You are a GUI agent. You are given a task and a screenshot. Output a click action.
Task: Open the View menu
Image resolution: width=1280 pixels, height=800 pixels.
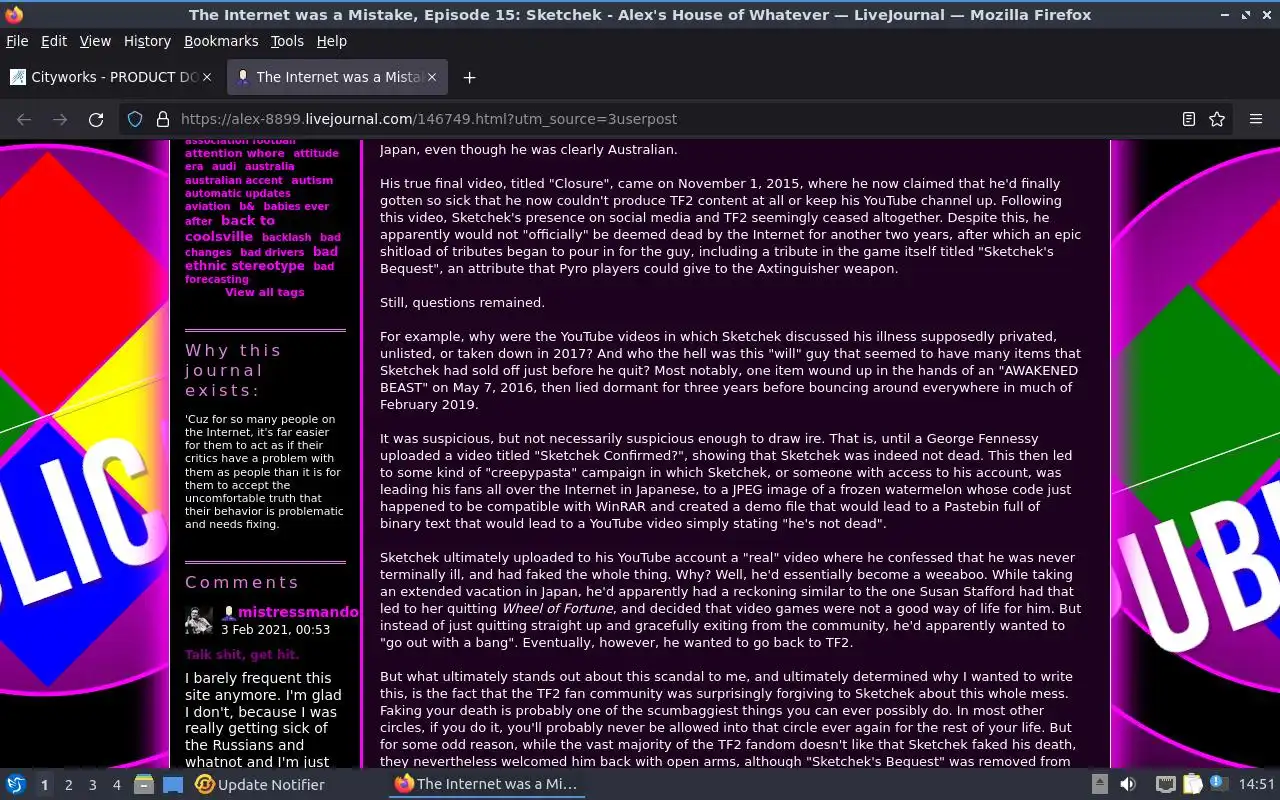tap(95, 41)
